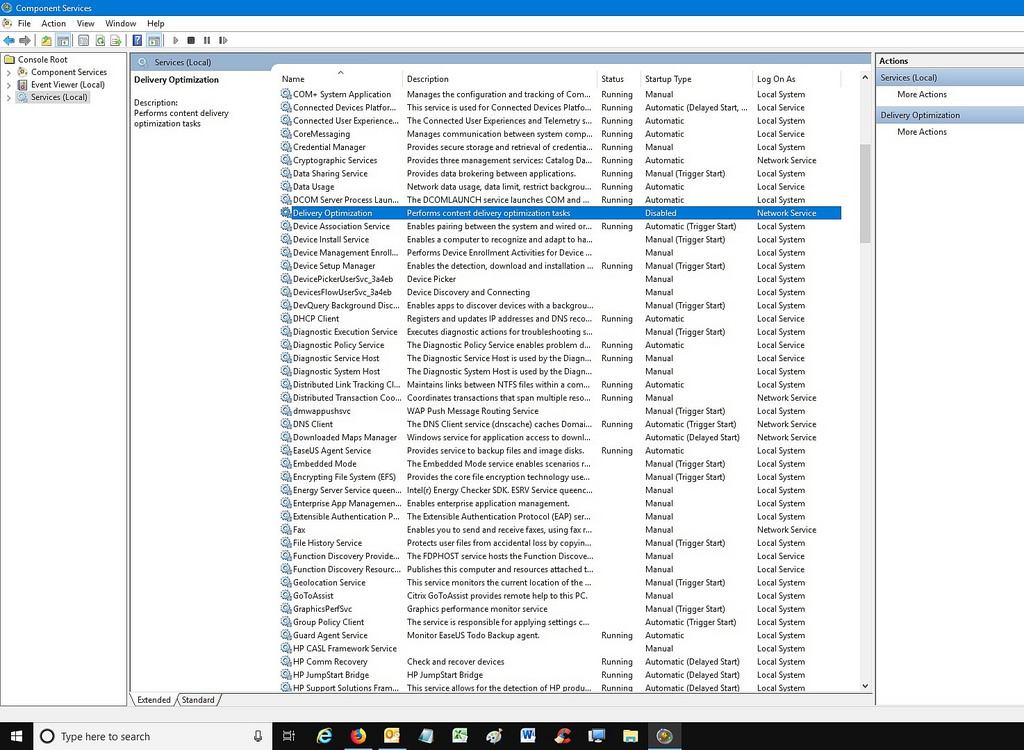Click the Start Service play icon

tap(175, 41)
